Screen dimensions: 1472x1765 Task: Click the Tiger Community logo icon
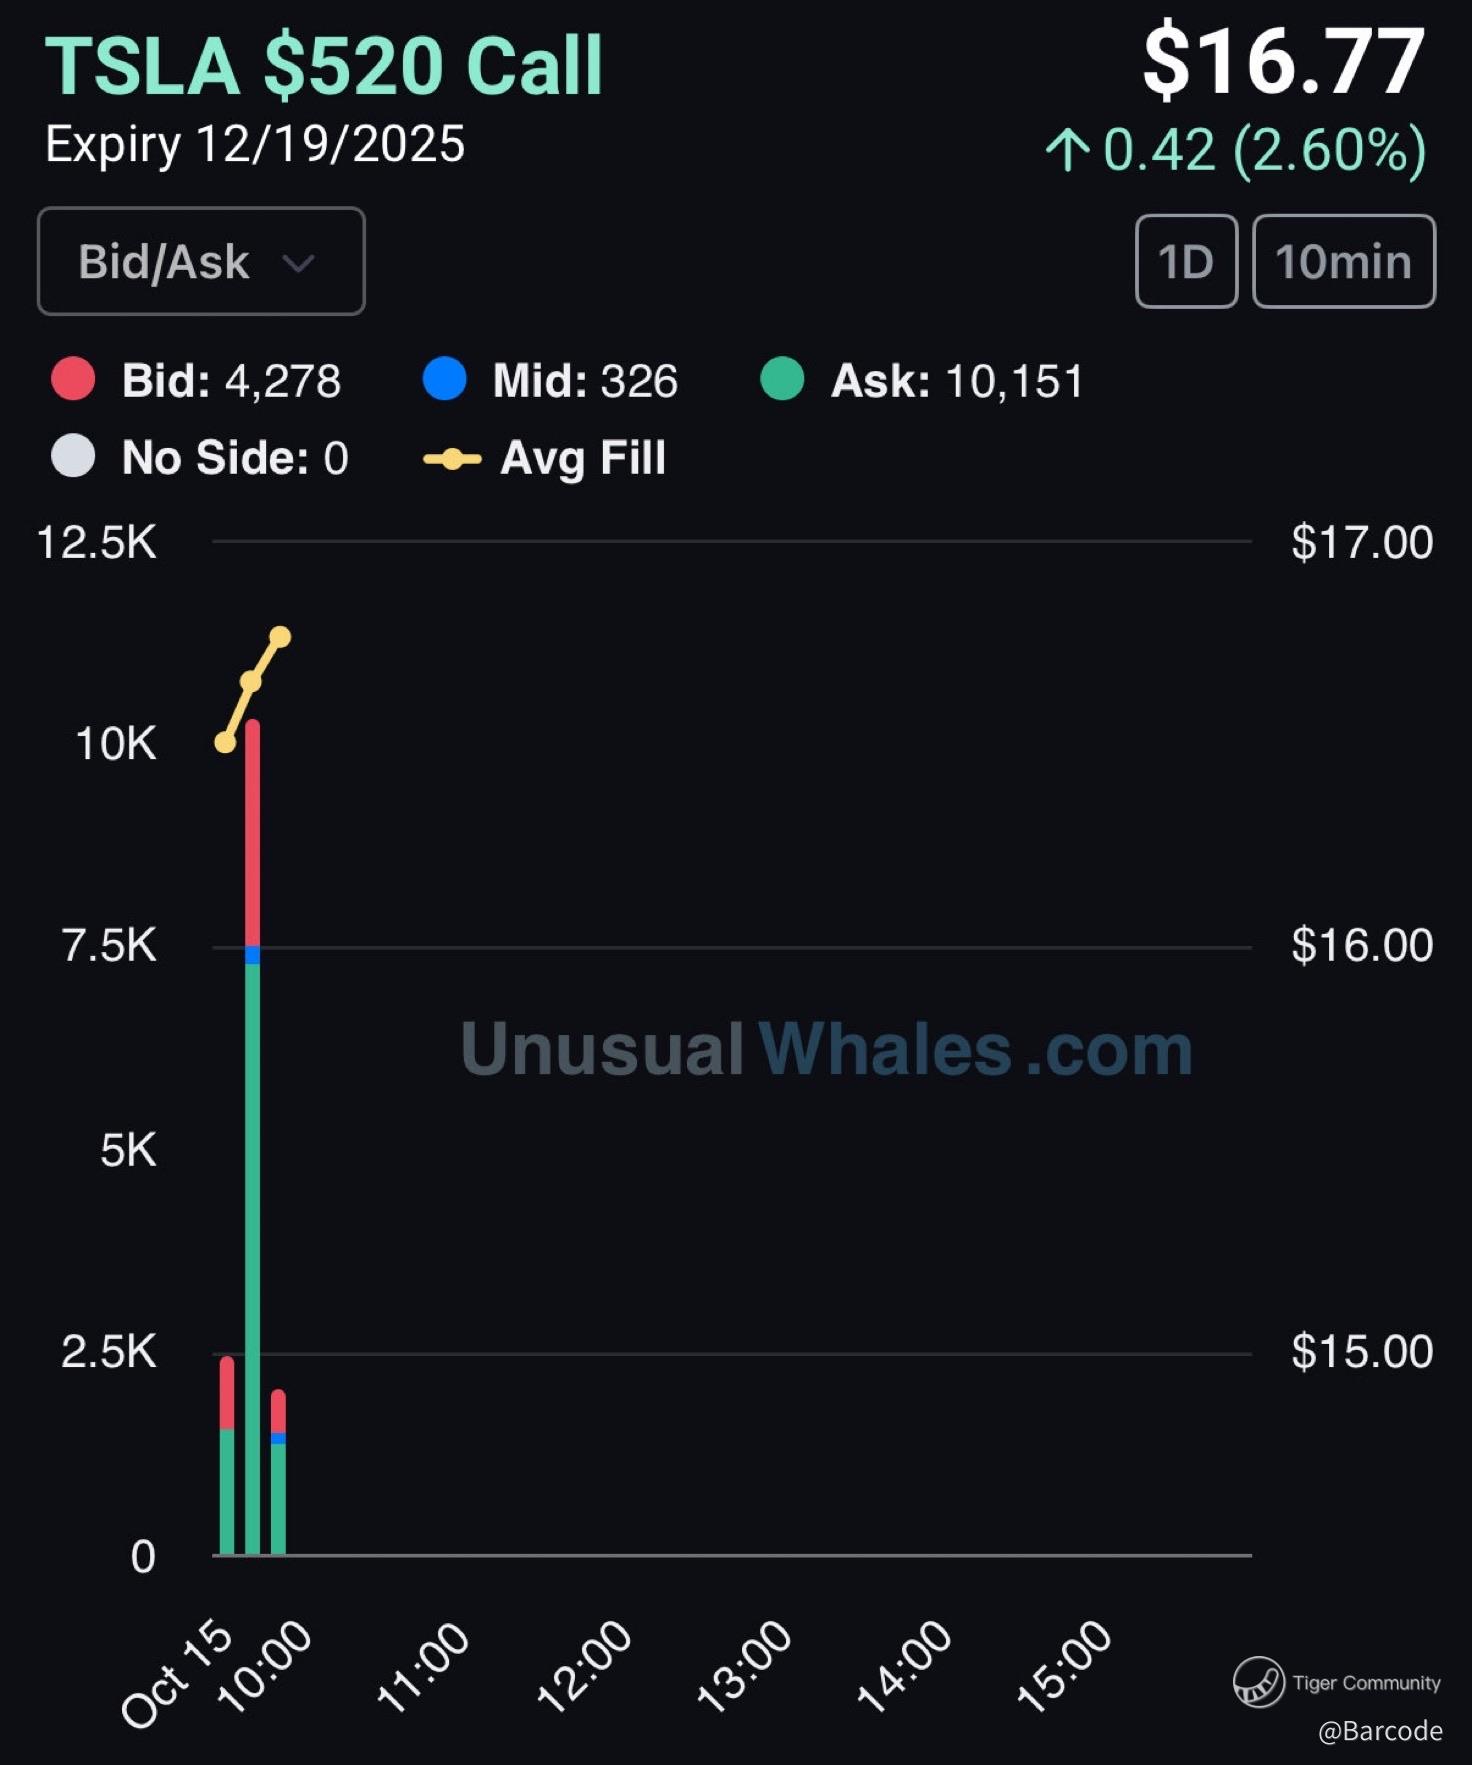pyautogui.click(x=1258, y=1681)
